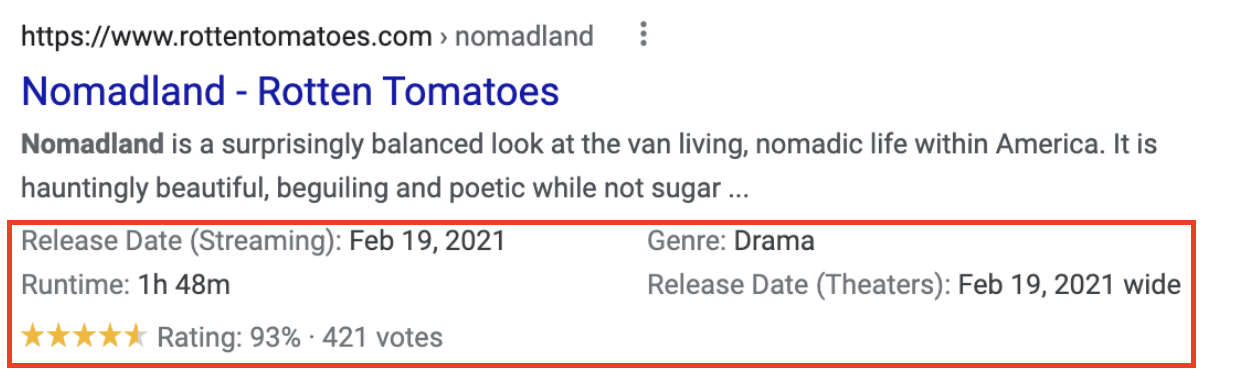Screen dimensions: 1240x382
Task: Click the Release Date (Streaming) label
Action: [x=182, y=241]
